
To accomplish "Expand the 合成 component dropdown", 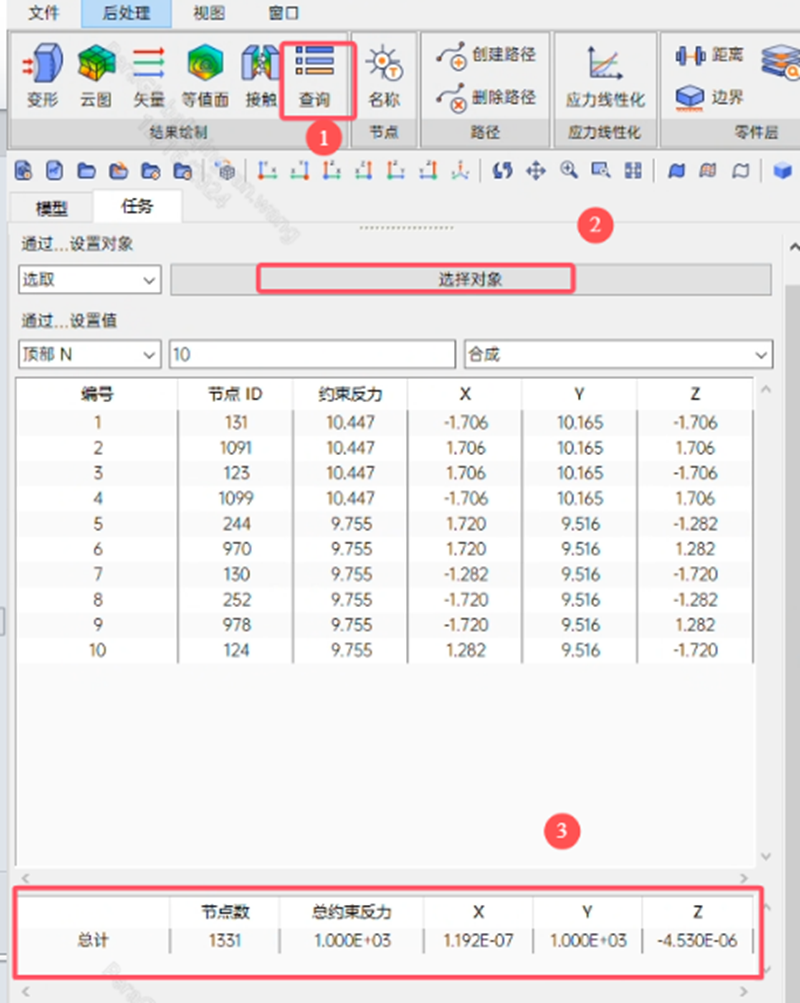I will (x=618, y=354).
